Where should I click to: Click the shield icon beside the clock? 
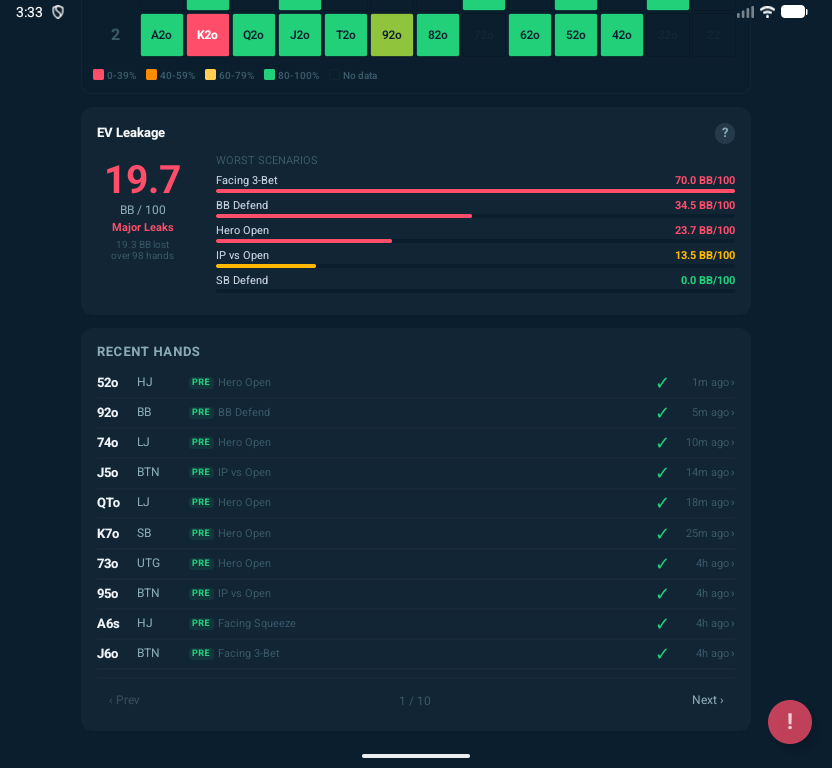pyautogui.click(x=58, y=12)
